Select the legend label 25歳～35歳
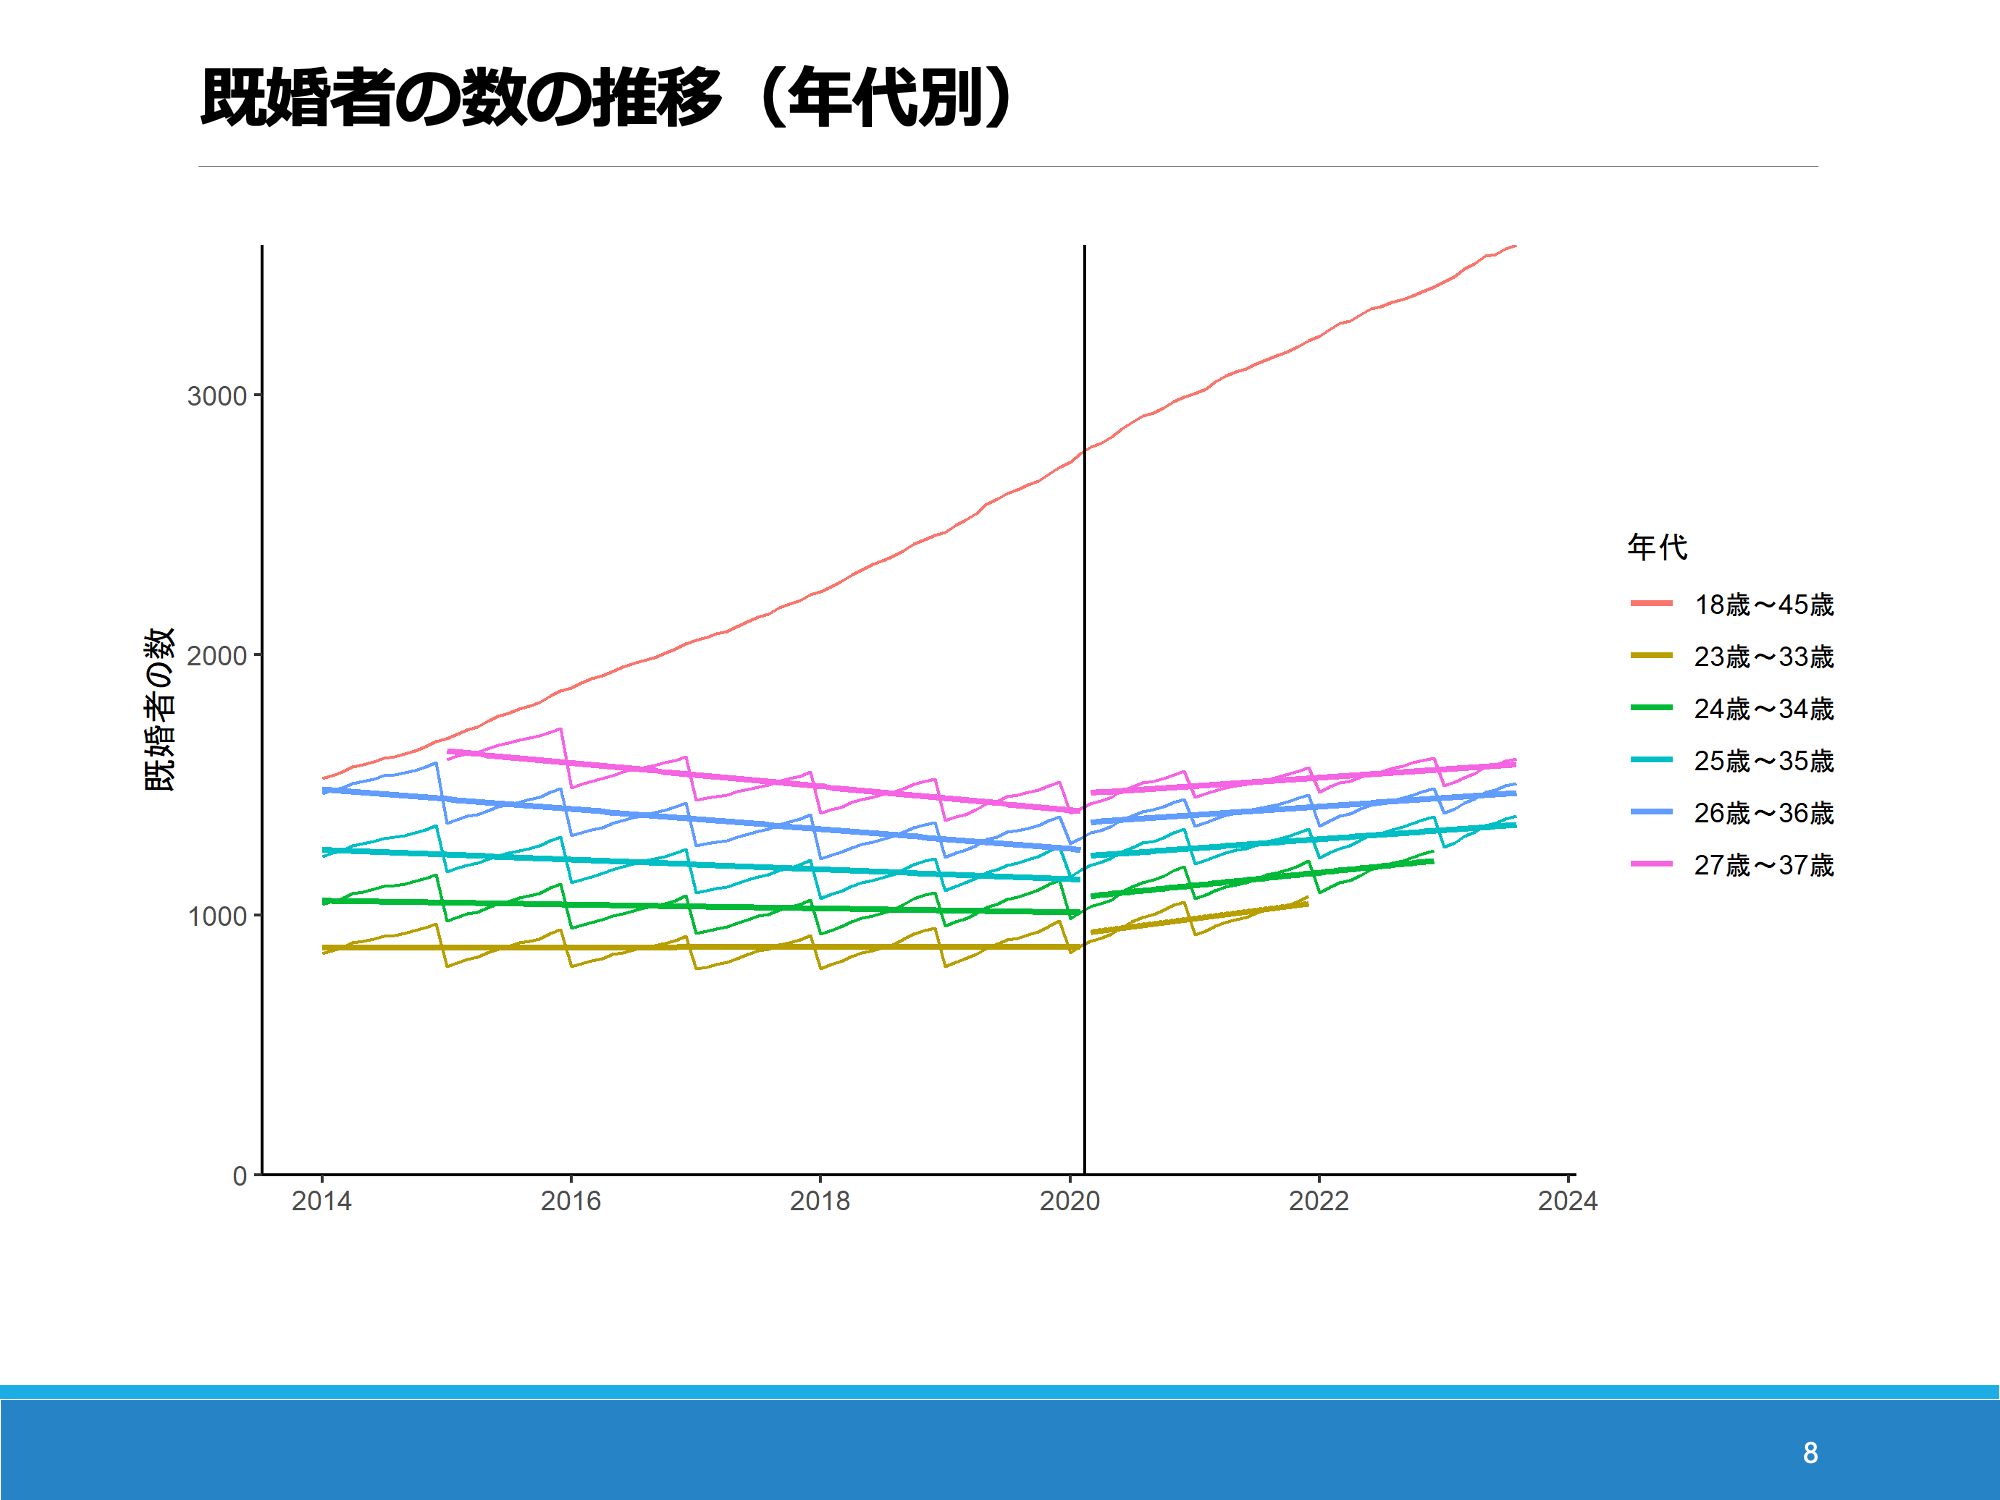The height and width of the screenshot is (1500, 2000). [1764, 761]
